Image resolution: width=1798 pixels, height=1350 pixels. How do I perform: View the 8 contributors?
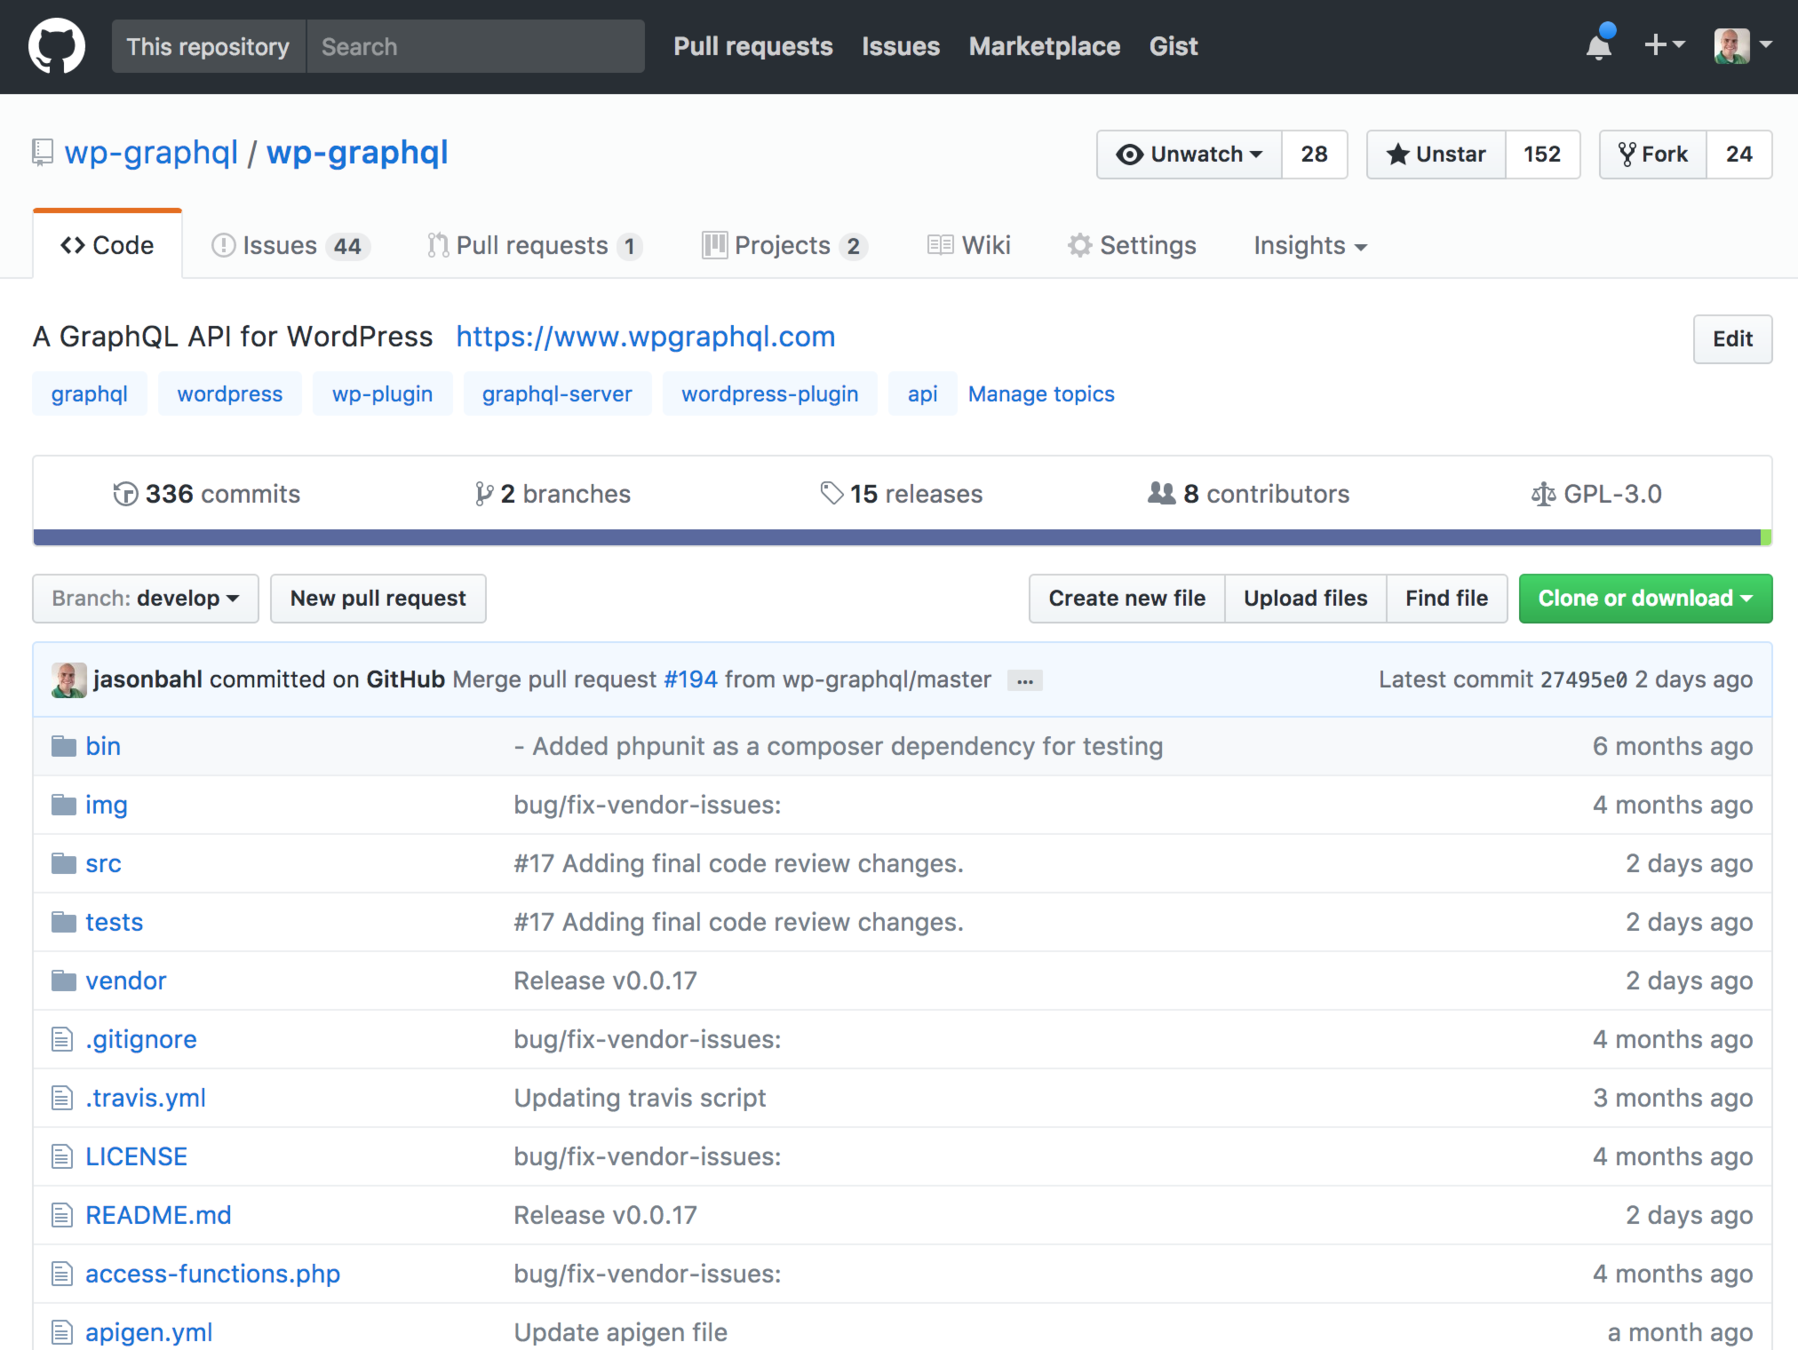(x=1248, y=494)
